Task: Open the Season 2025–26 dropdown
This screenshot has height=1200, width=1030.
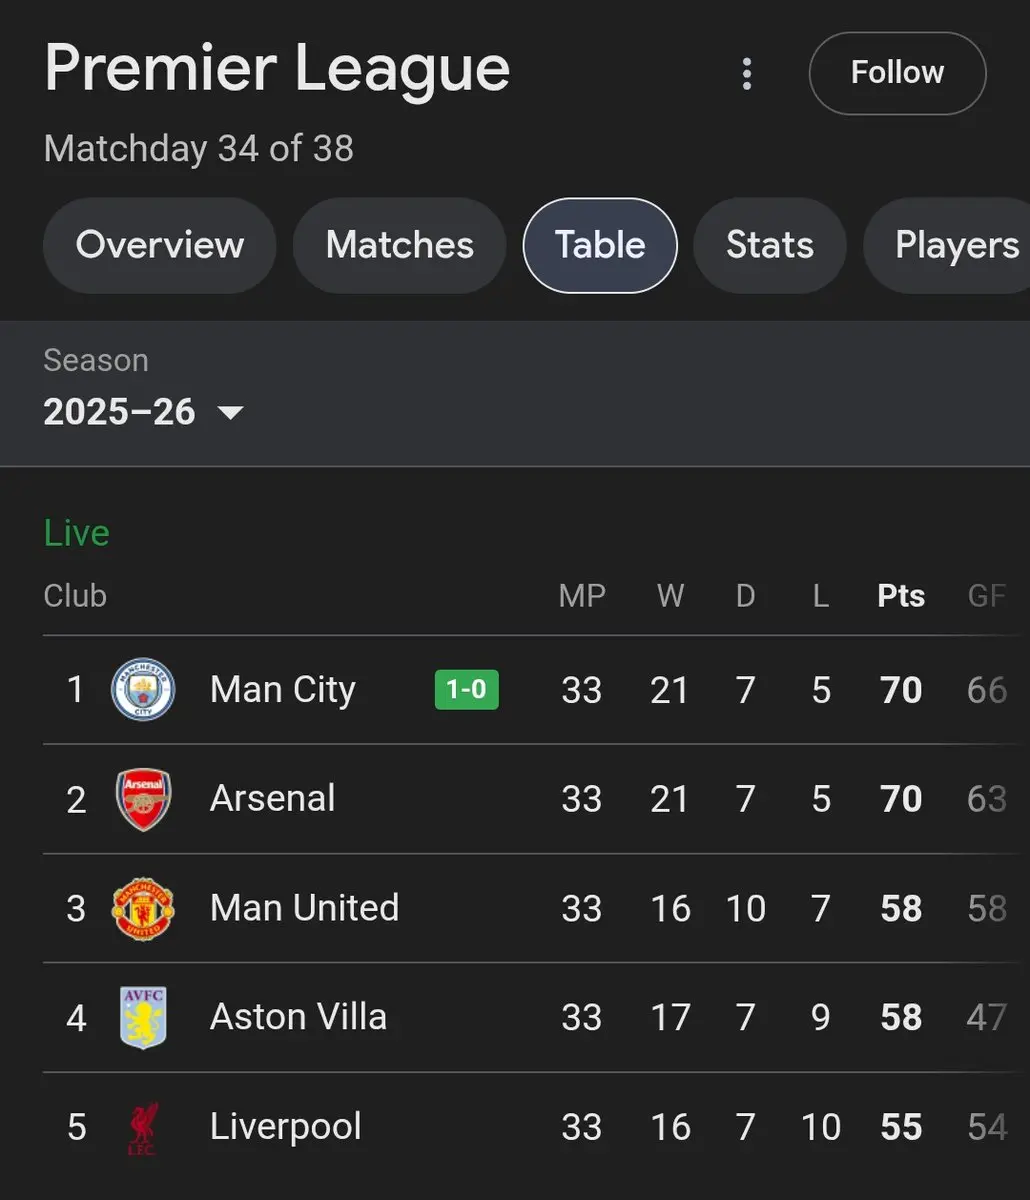Action: click(x=143, y=411)
